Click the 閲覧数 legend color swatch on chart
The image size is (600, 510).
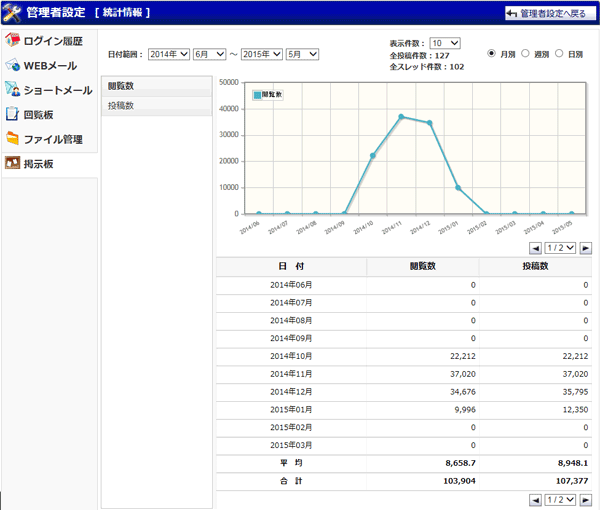257,94
